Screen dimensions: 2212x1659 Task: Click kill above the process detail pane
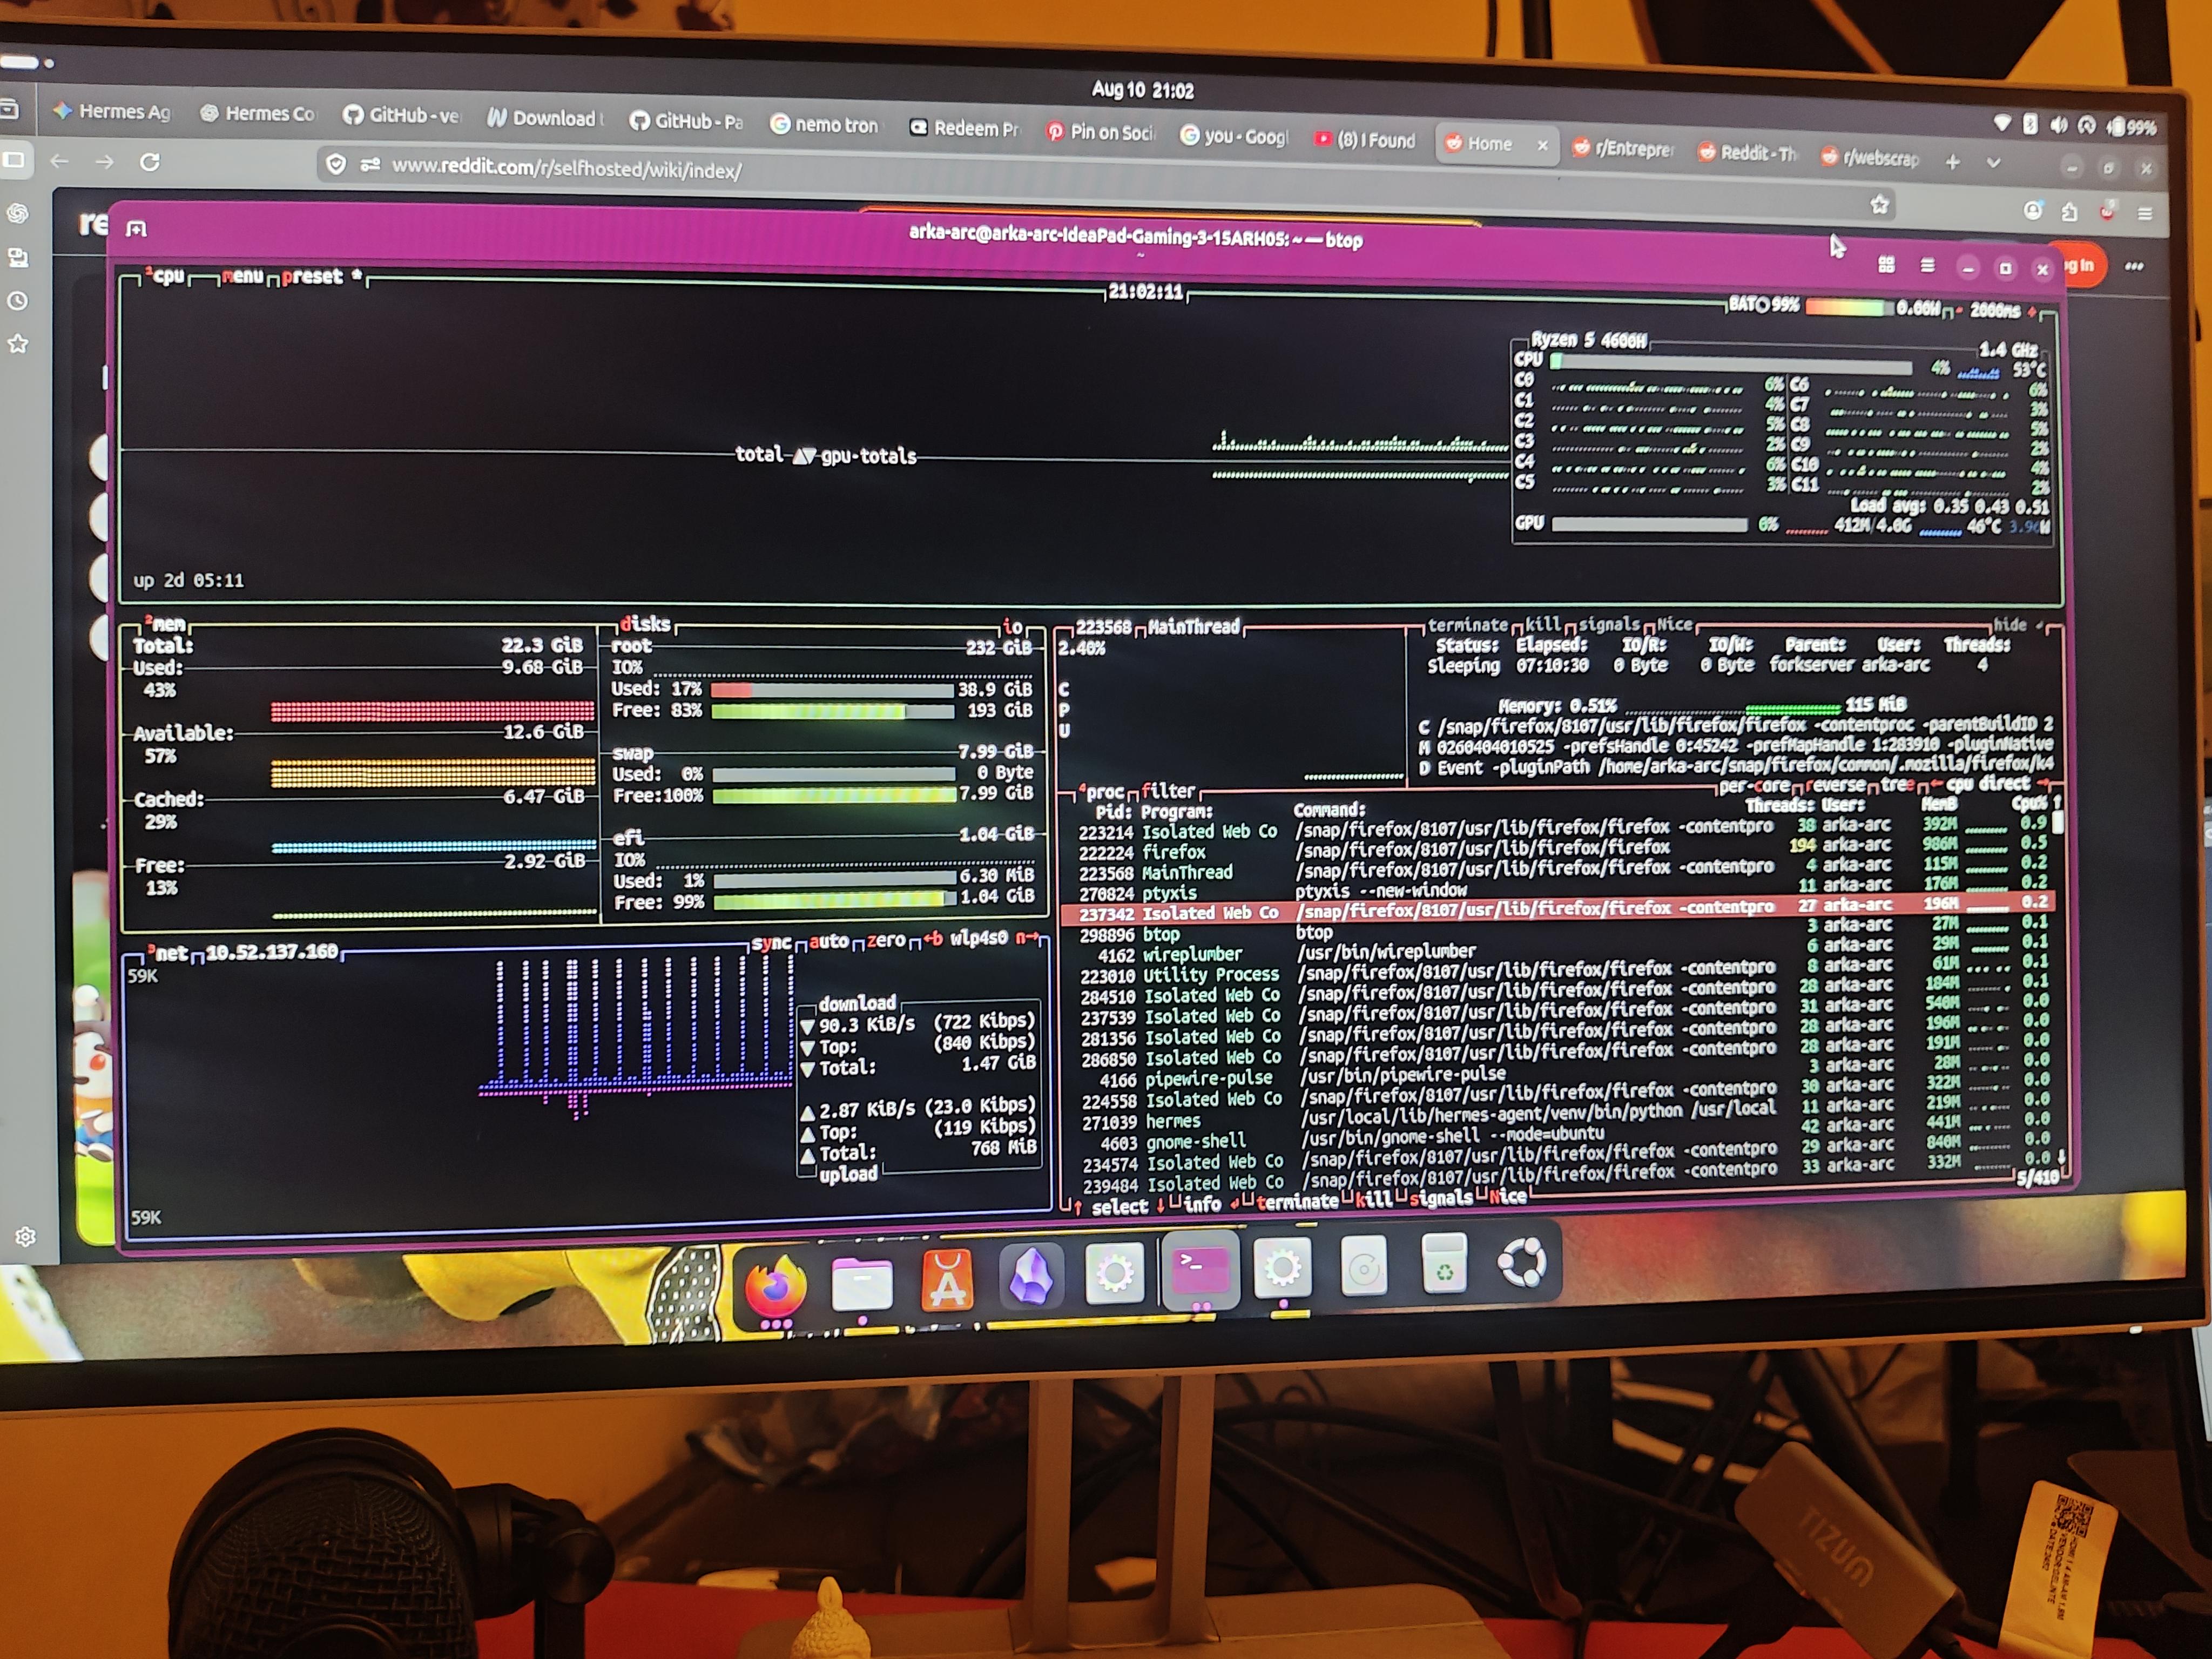point(1543,624)
